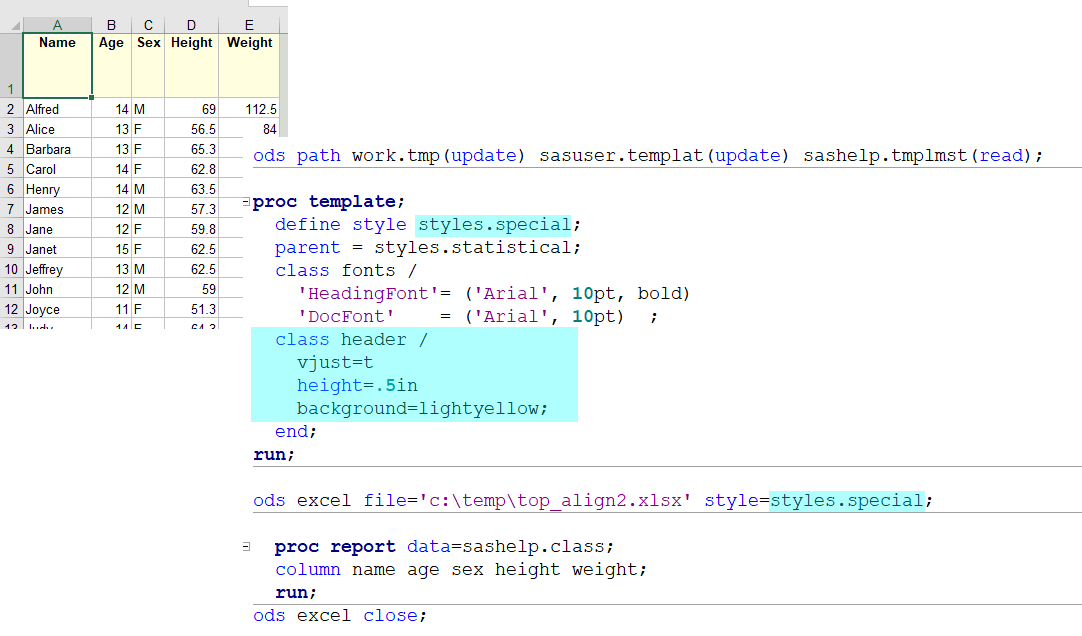Click the select-all corner of the spreadsheet
This screenshot has width=1082, height=636.
[x=11, y=25]
